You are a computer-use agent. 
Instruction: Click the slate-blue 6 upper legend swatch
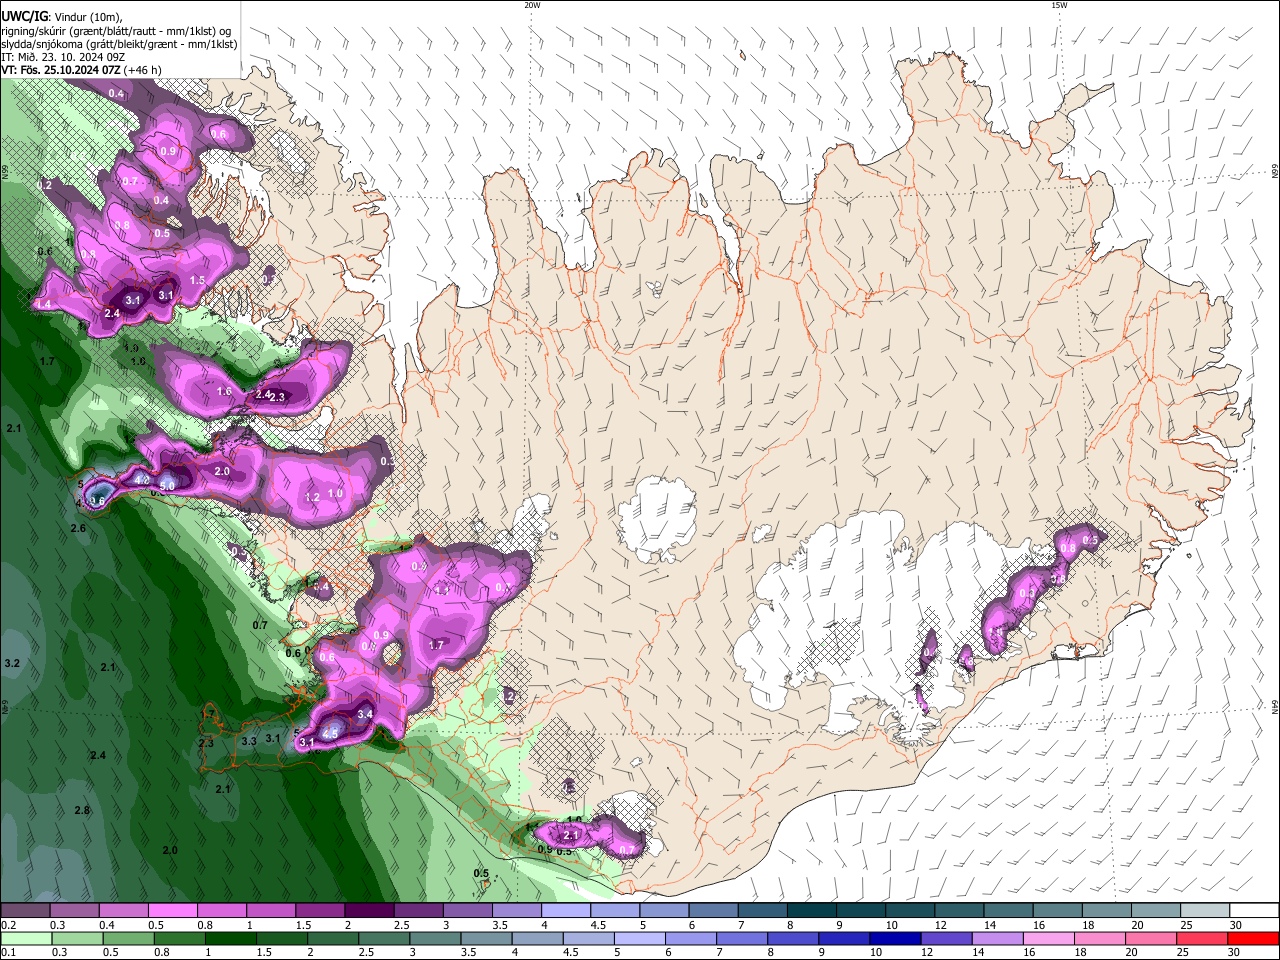pos(713,910)
